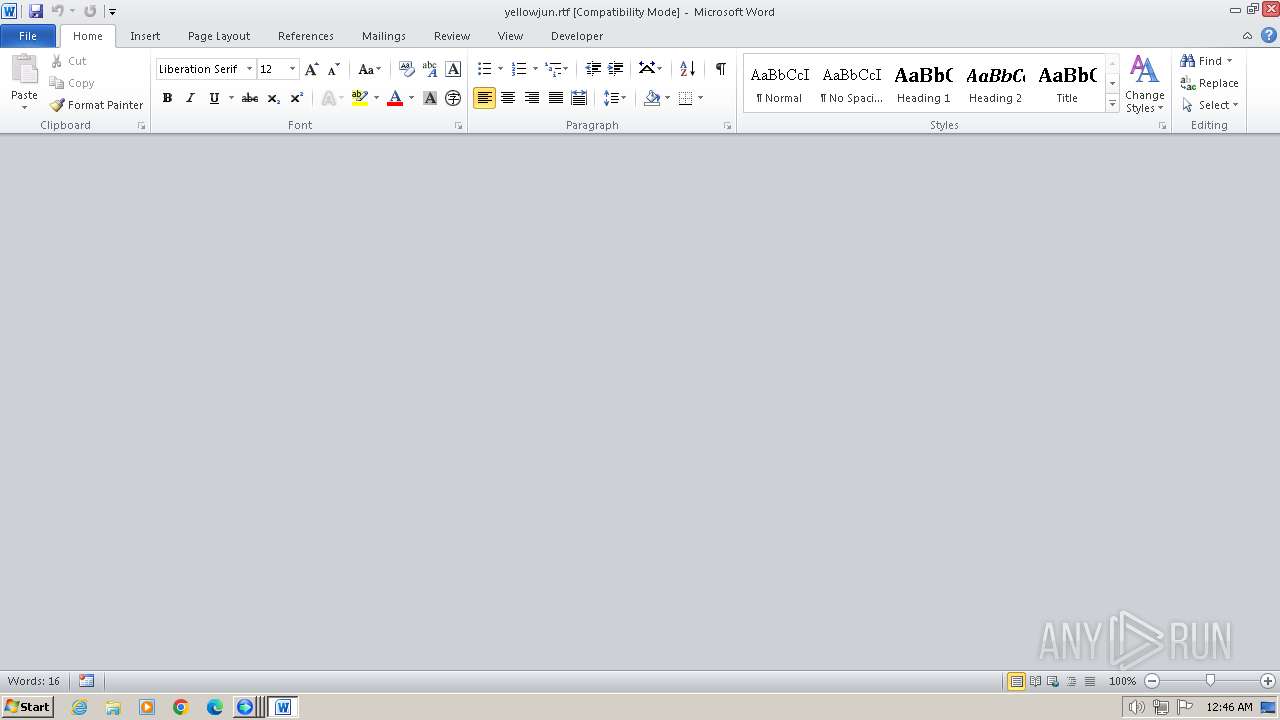Apply Strikethrough formatting

pos(250,98)
